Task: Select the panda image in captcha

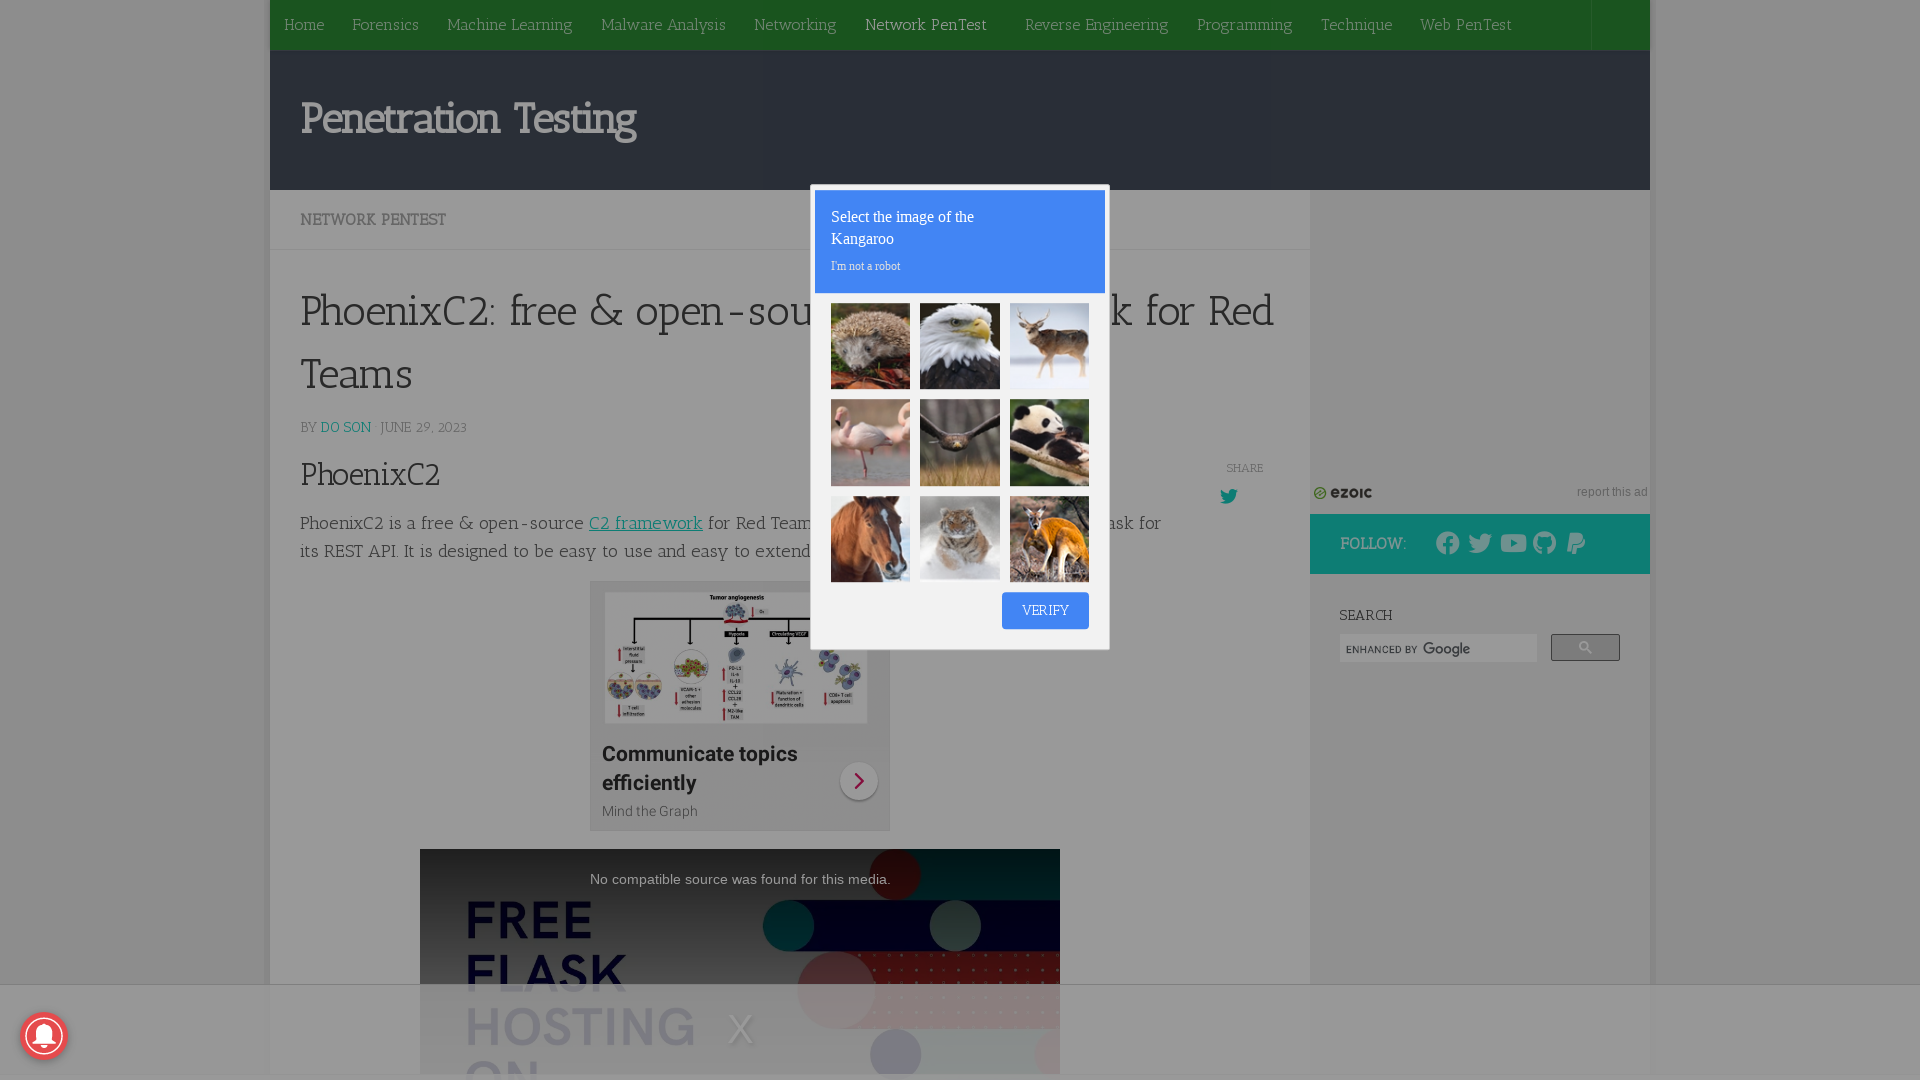Action: [x=1049, y=443]
